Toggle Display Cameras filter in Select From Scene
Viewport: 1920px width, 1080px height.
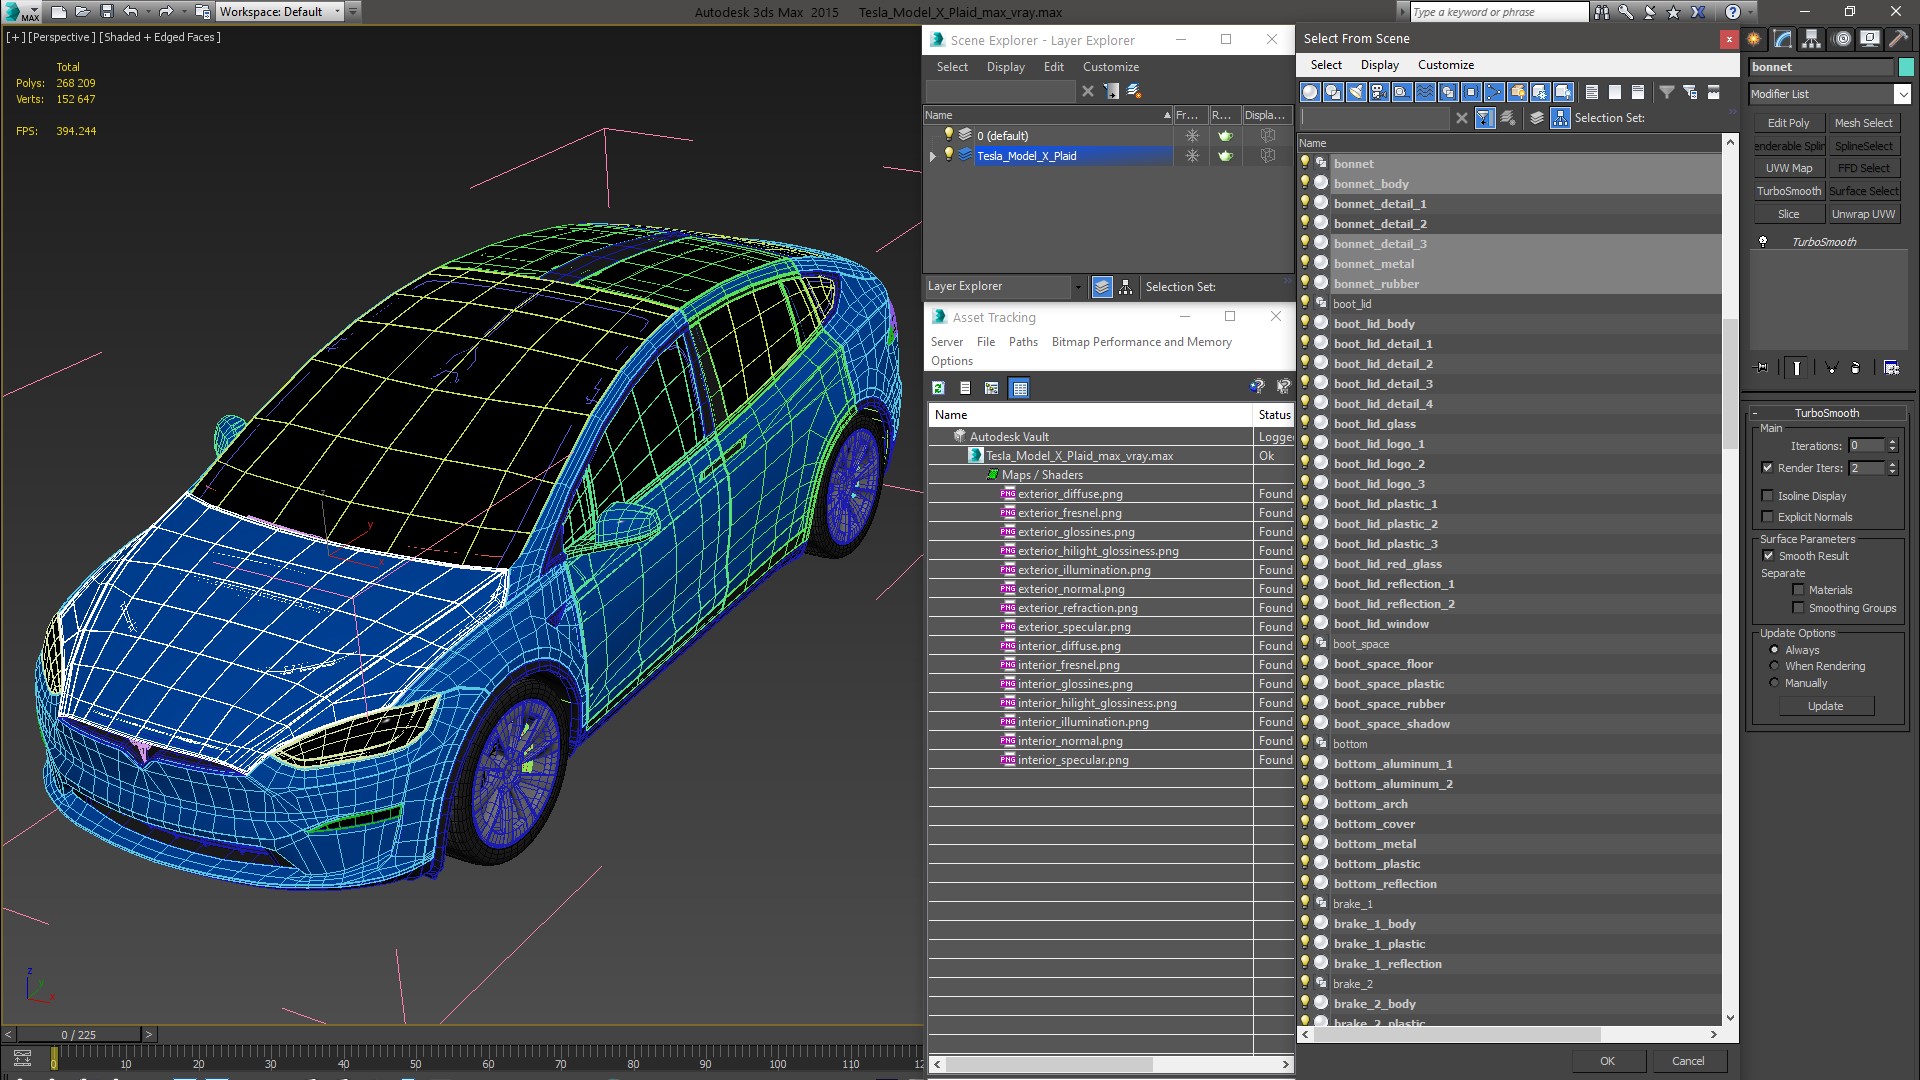tap(1379, 92)
